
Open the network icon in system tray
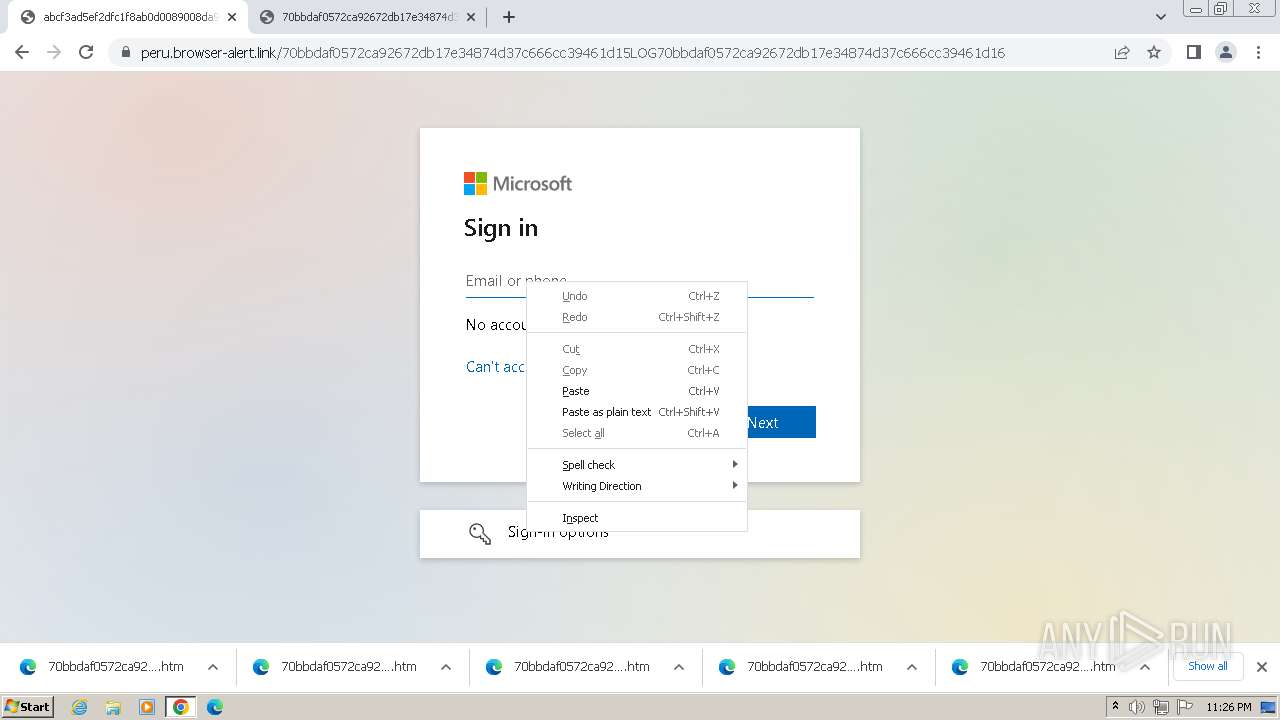1161,707
